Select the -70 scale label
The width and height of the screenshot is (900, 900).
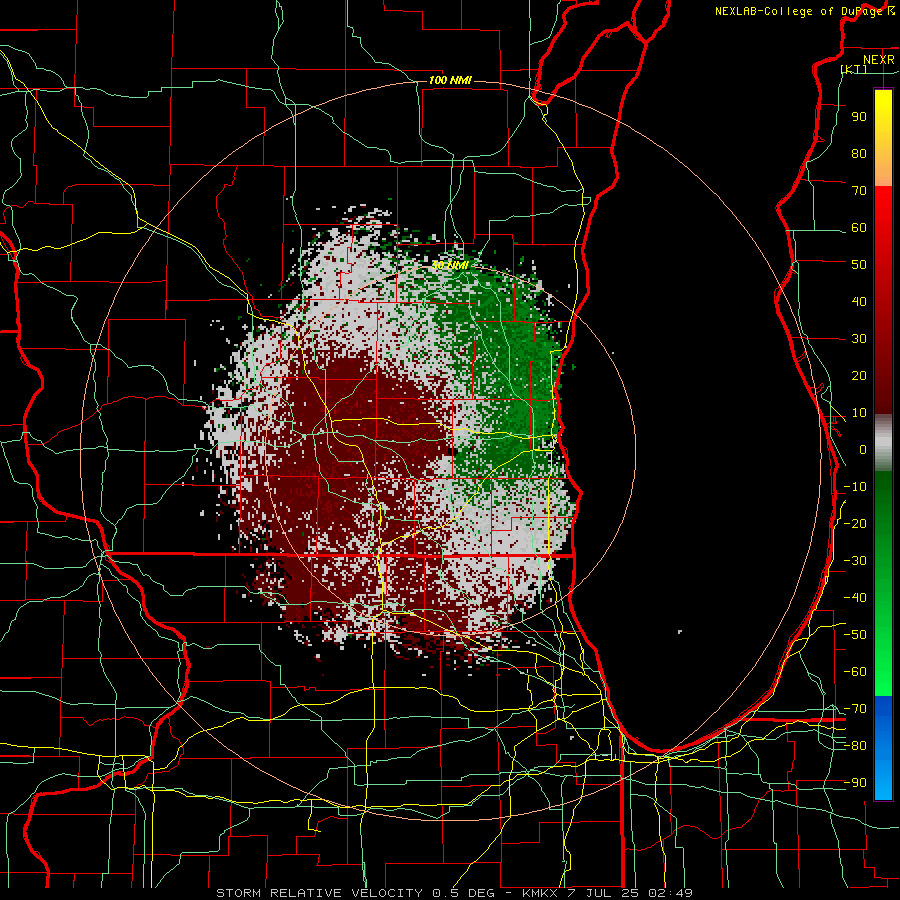(x=855, y=709)
